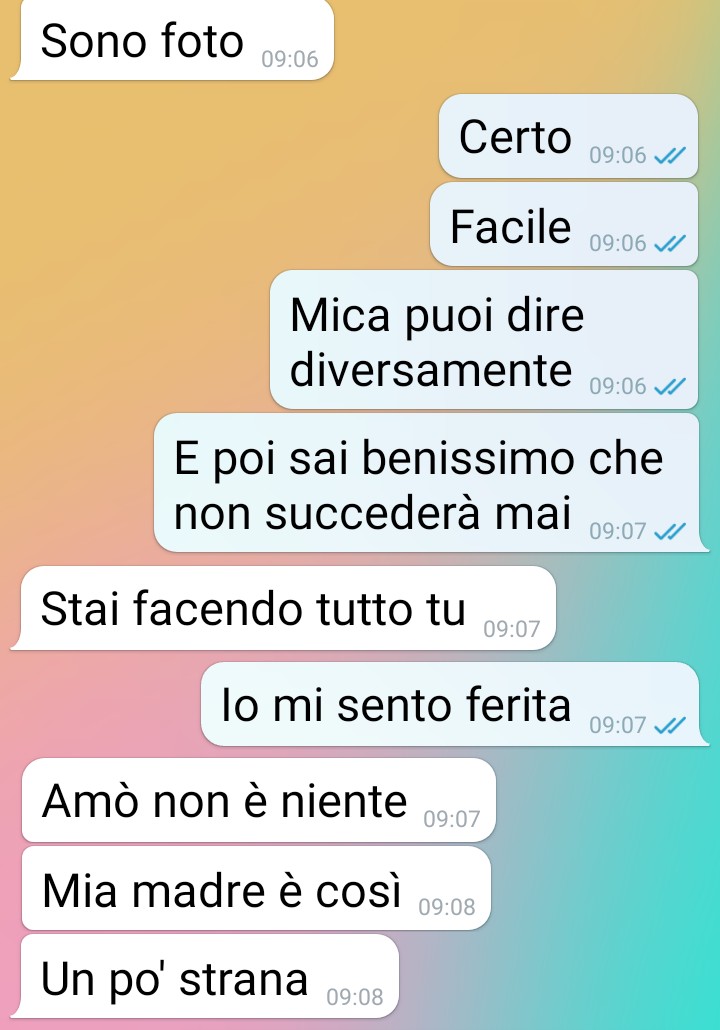Screen dimensions: 720x1030
Task: Select the 'Certo' message bubble
Action: 568,136
